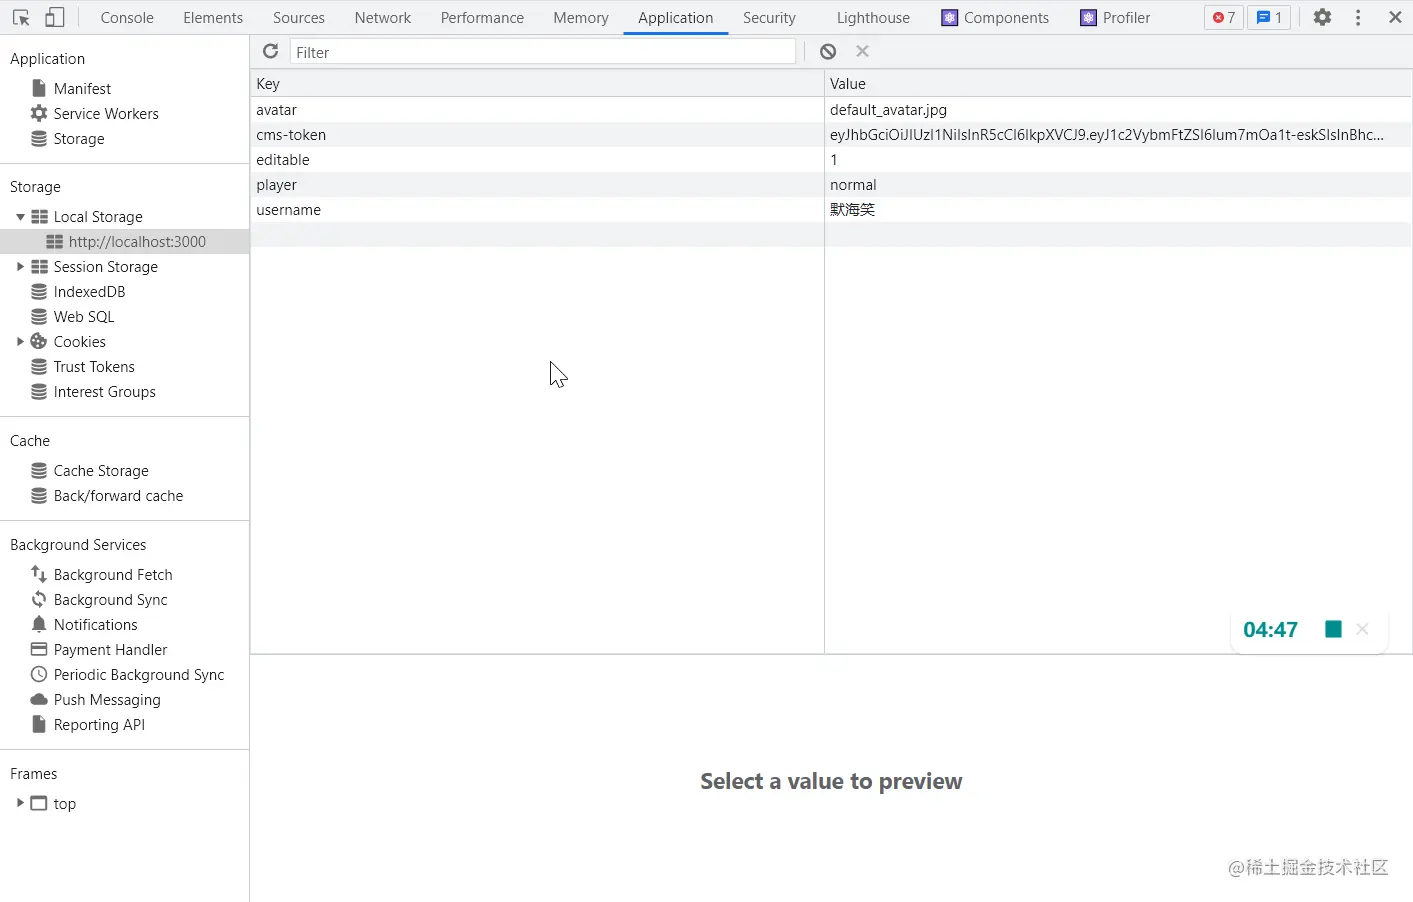Open Notifications service

pyautogui.click(x=95, y=624)
